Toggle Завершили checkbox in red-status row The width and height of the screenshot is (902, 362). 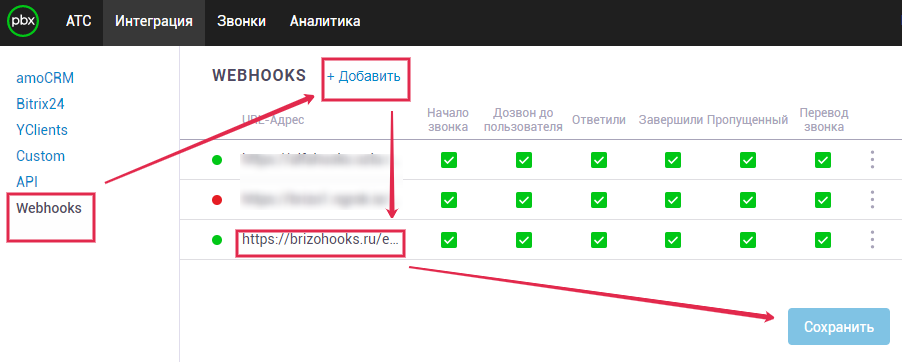click(x=673, y=200)
